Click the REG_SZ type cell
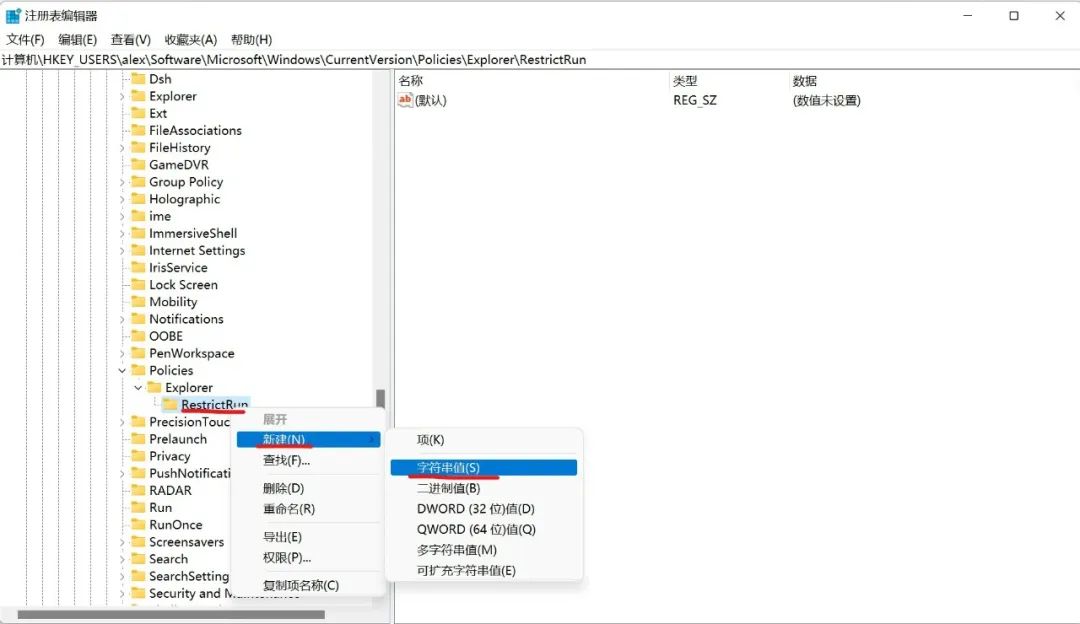The height and width of the screenshot is (624, 1080). [695, 100]
